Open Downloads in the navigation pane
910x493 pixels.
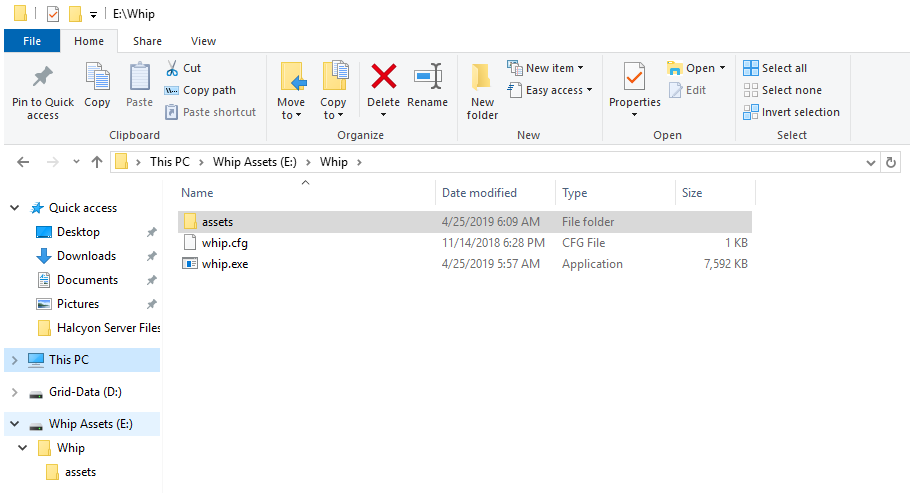coord(86,256)
